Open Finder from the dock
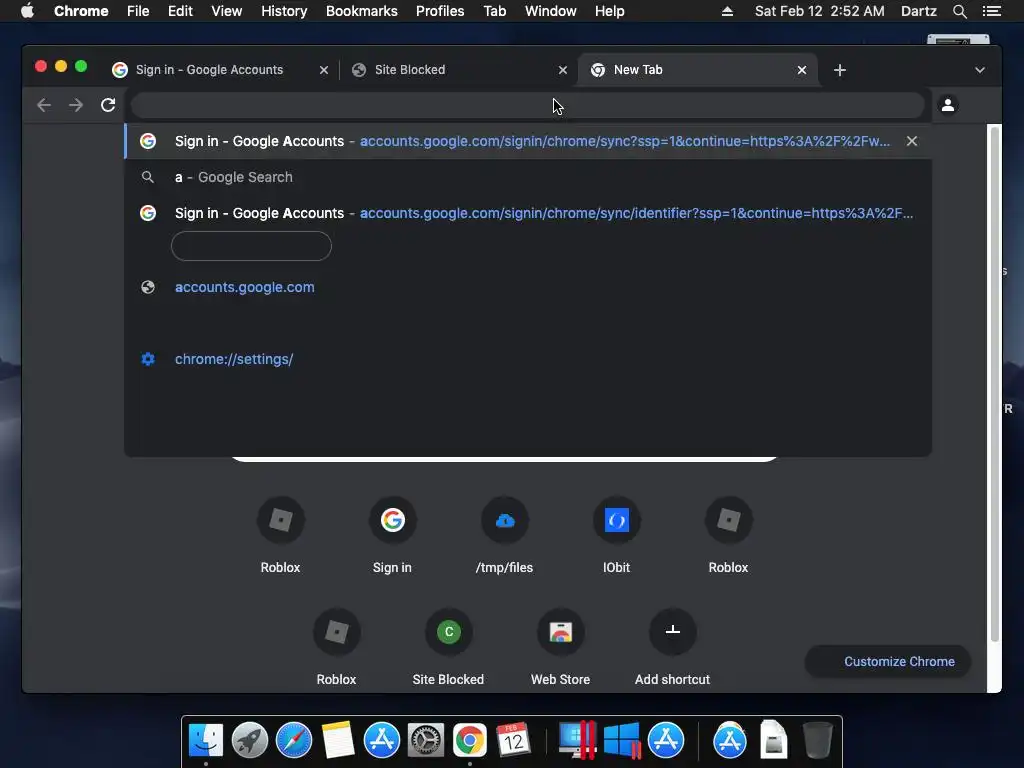 coord(206,740)
